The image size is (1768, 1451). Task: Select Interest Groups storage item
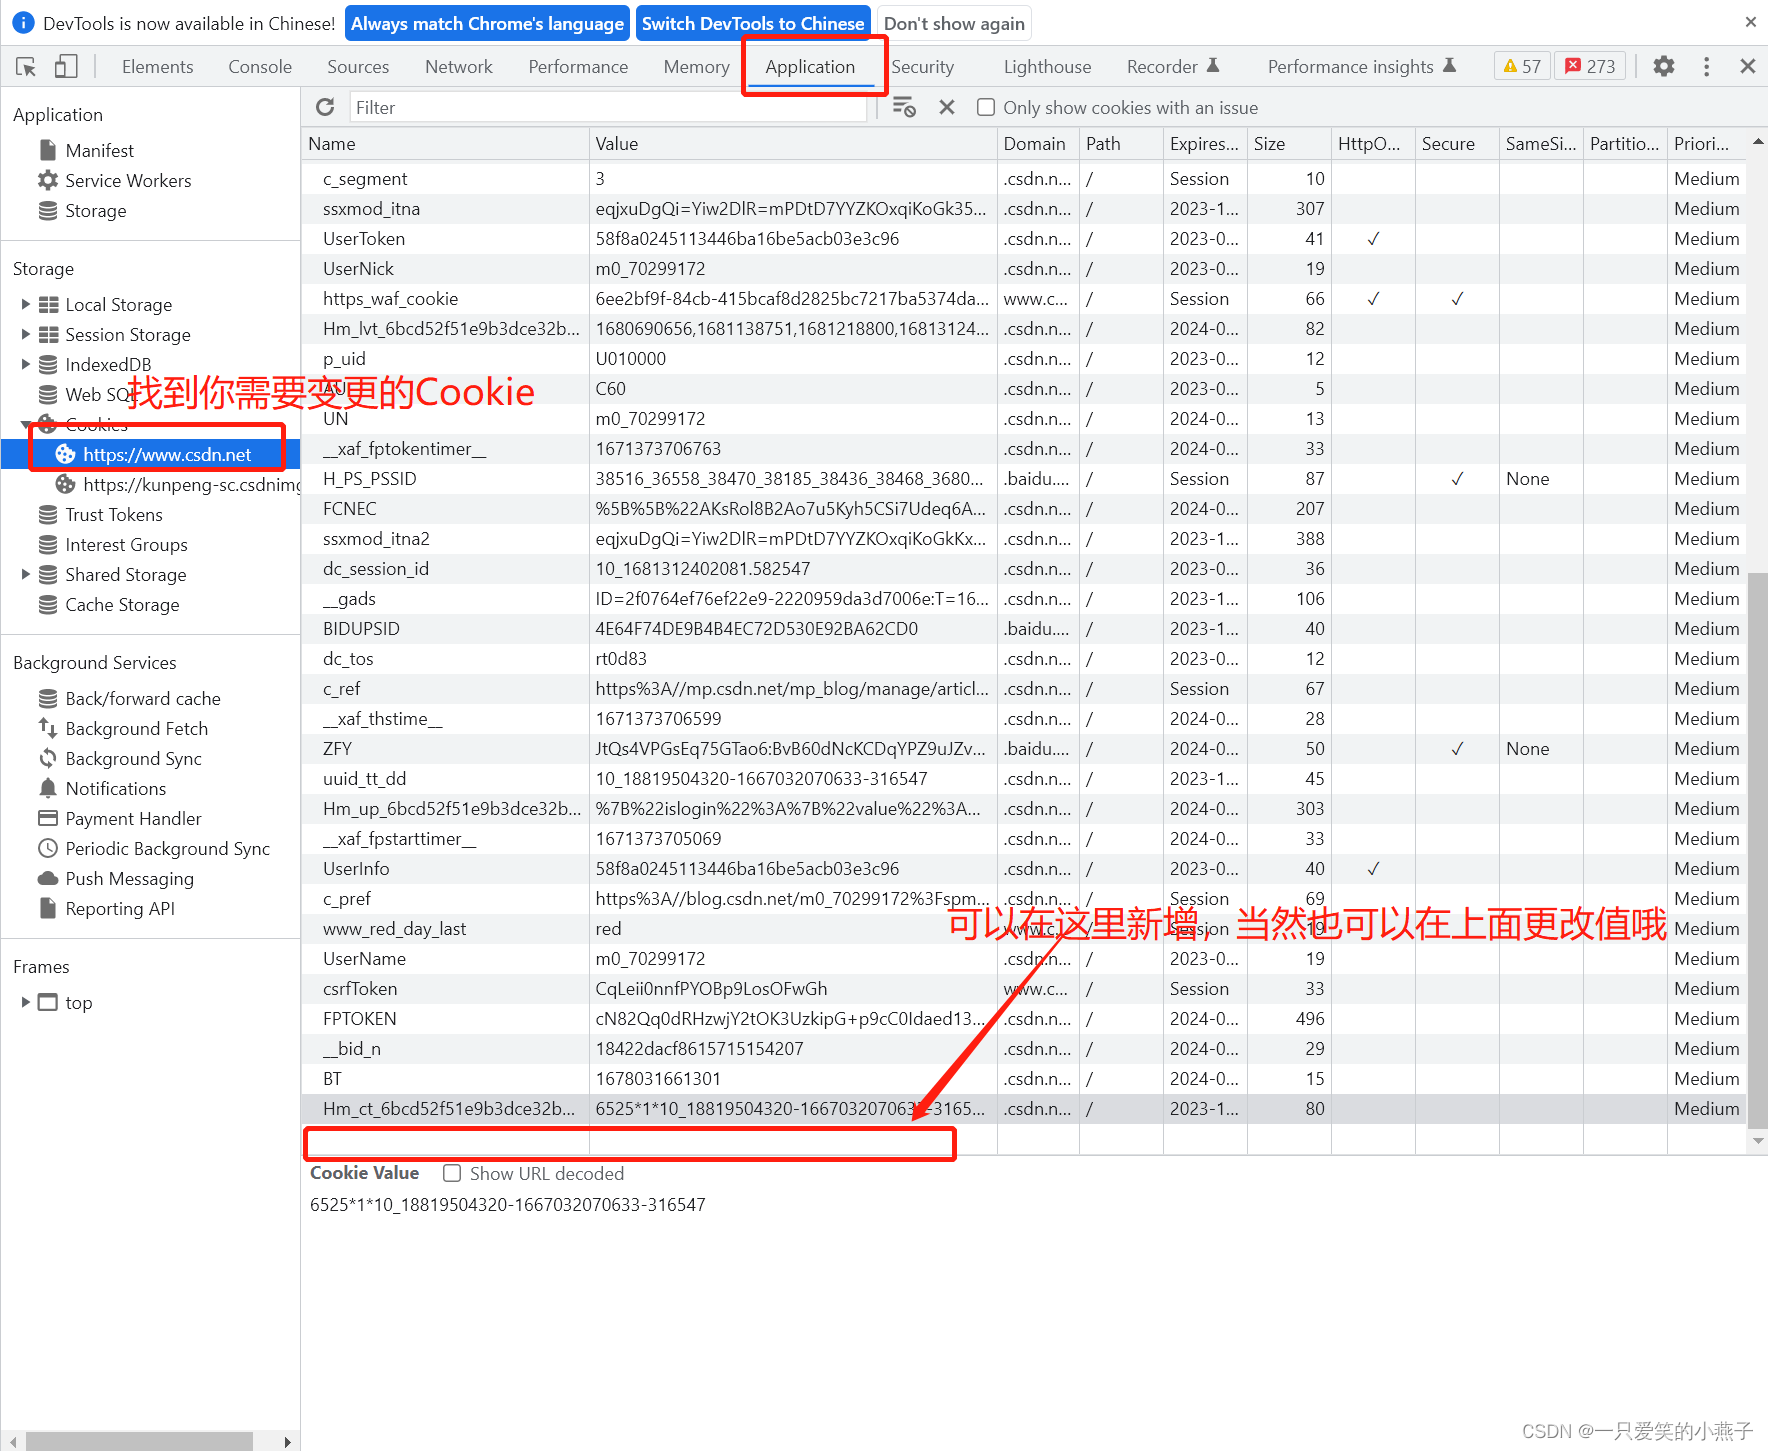pyautogui.click(x=126, y=545)
